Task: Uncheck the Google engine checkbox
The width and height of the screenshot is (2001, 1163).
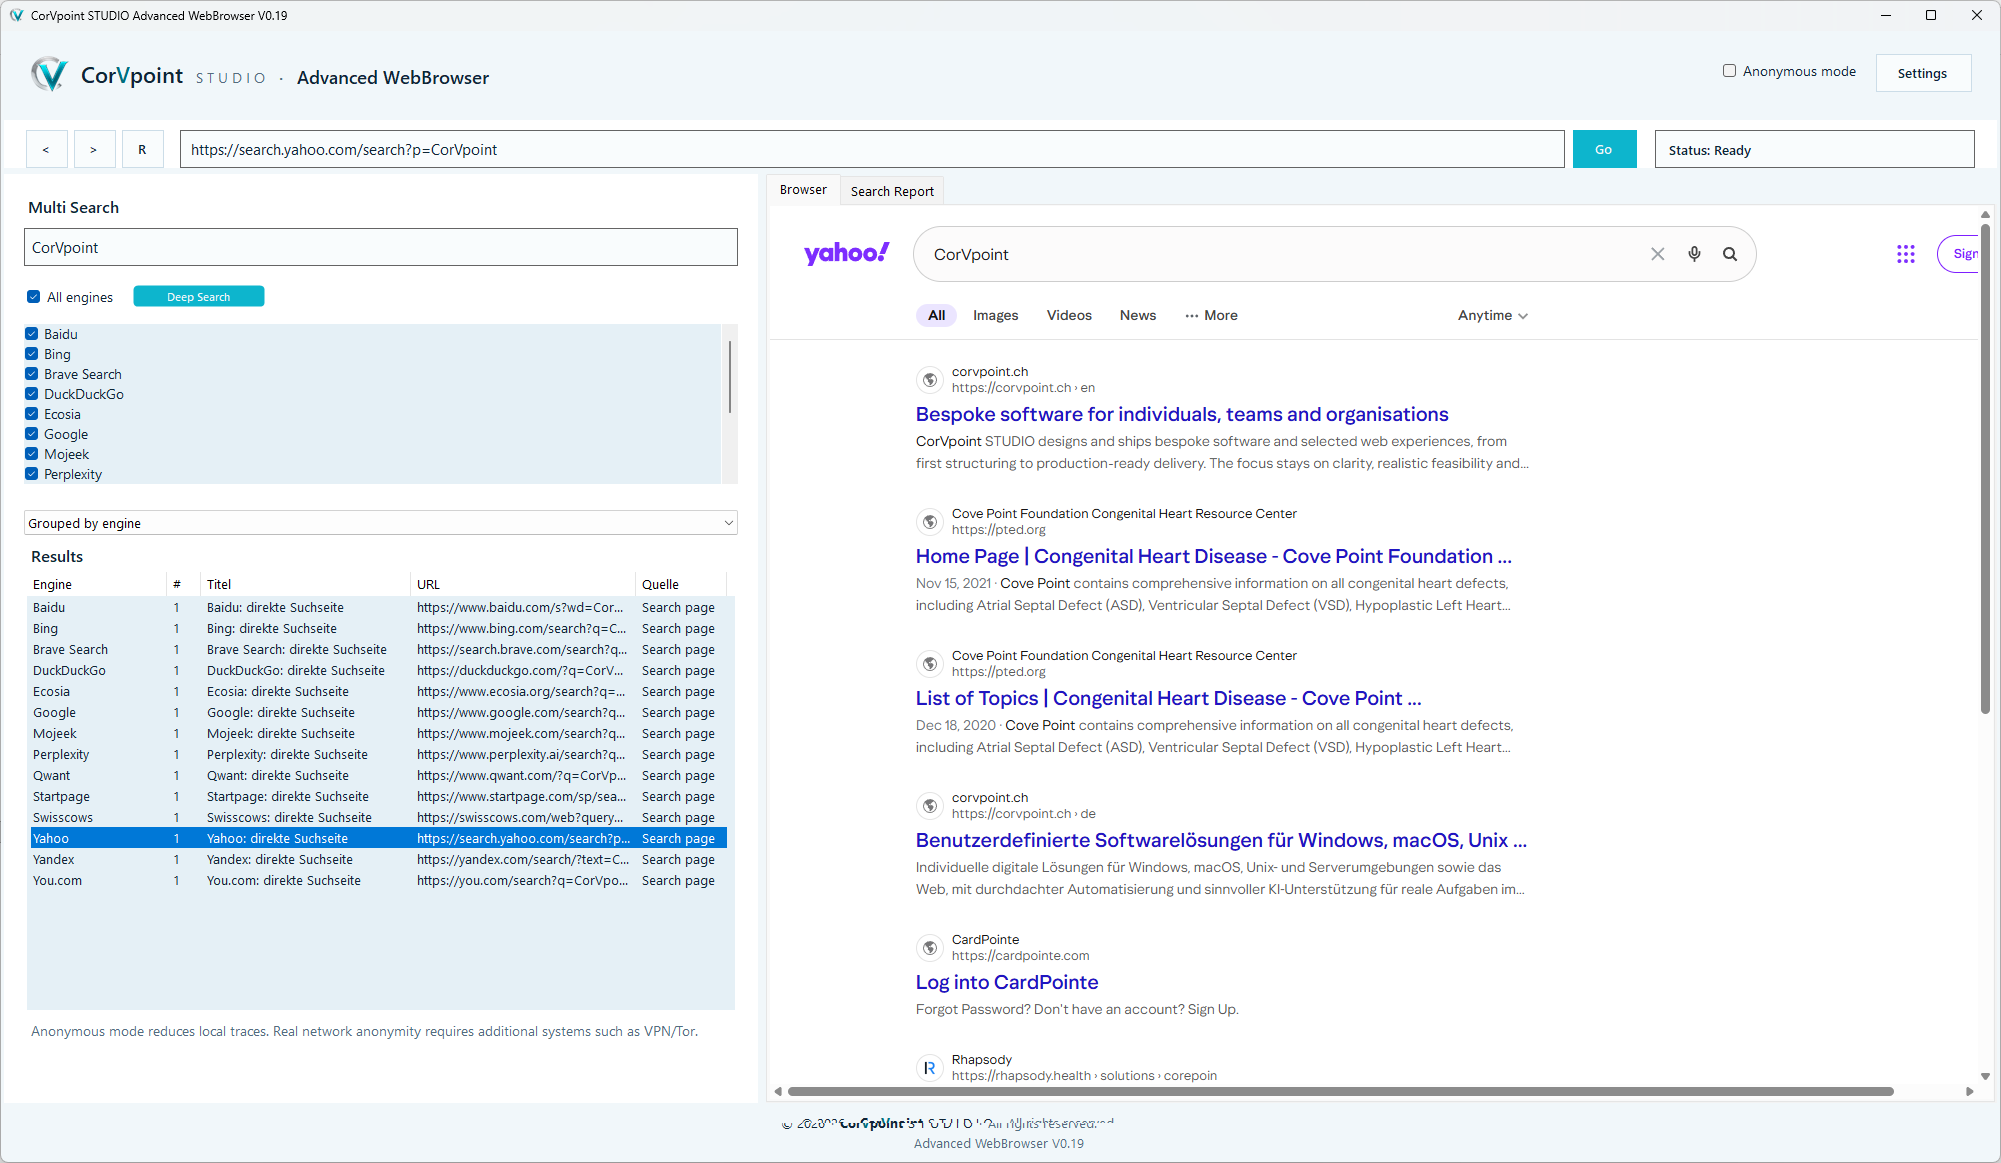Action: tap(32, 434)
